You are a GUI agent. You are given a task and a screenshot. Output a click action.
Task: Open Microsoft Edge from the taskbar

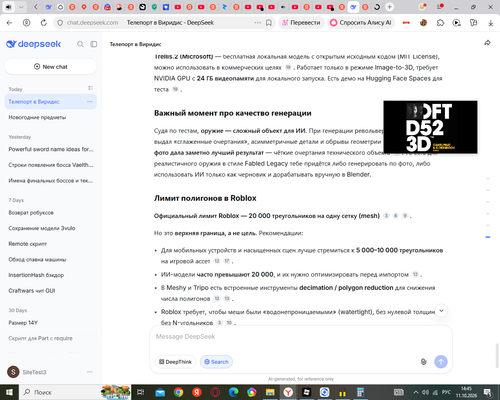[x=233, y=392]
